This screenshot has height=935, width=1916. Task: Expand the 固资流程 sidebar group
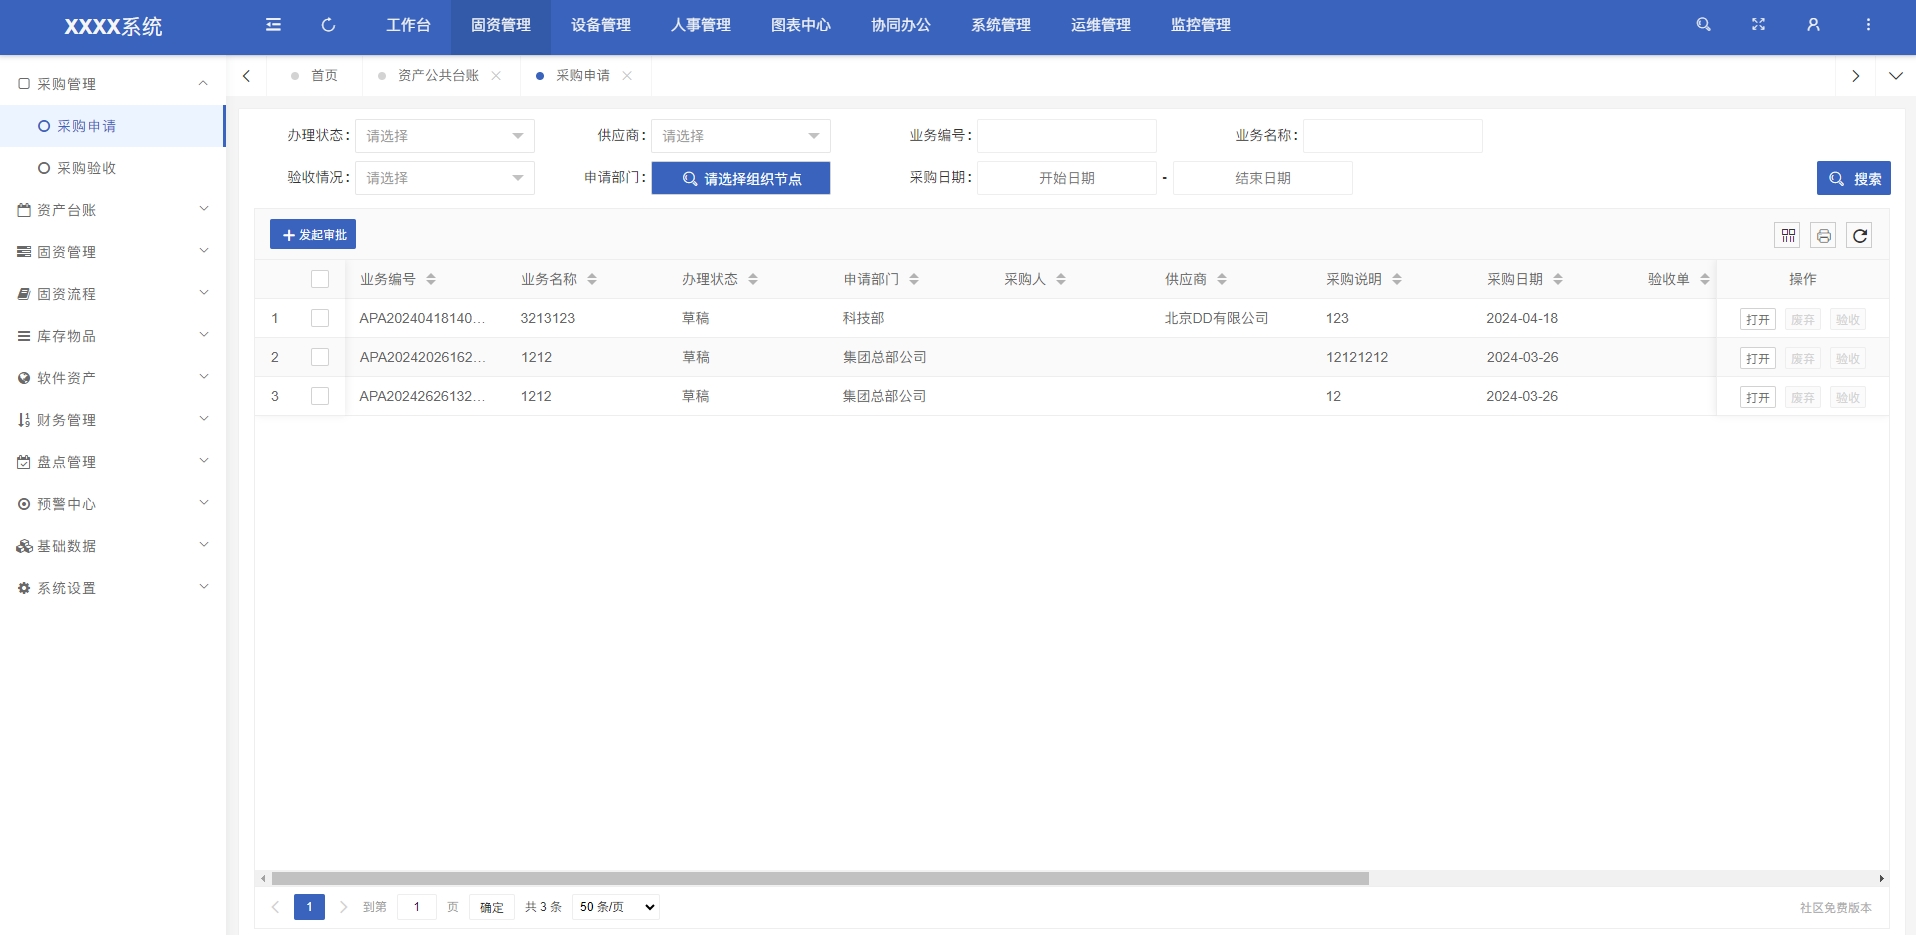click(x=112, y=294)
